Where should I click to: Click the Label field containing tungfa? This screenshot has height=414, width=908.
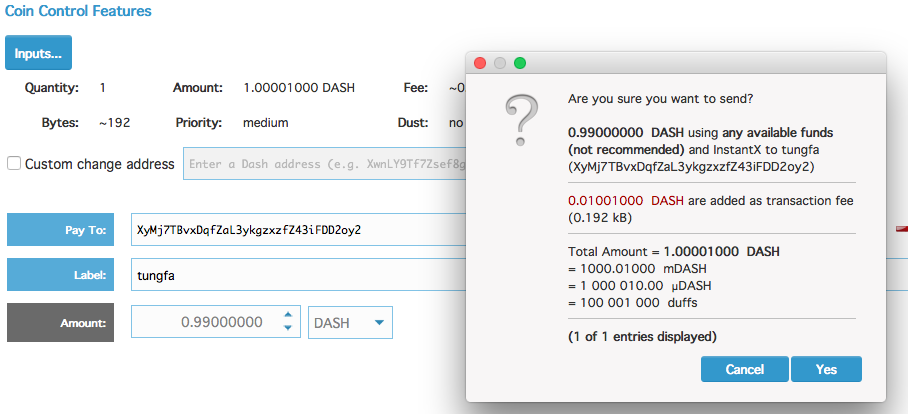[x=298, y=275]
